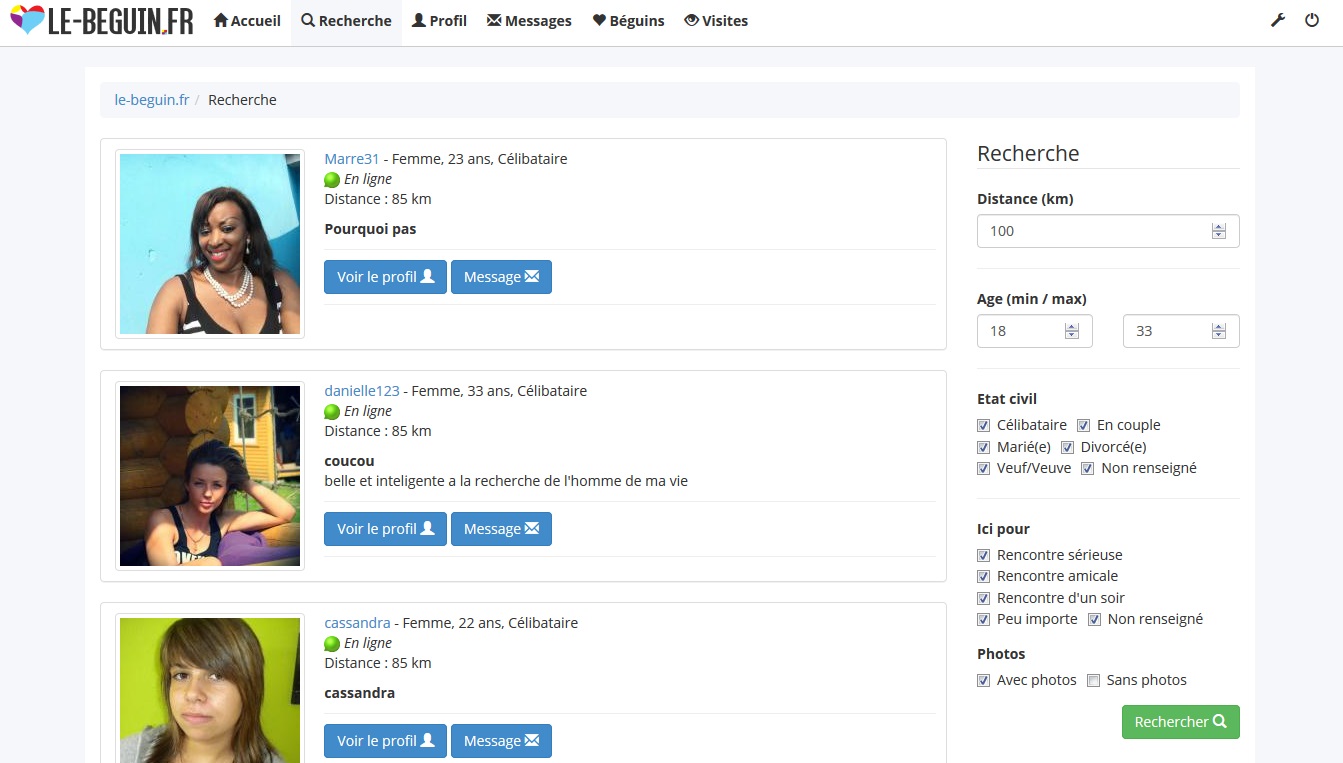This screenshot has height=763, width=1343.
Task: Click Marre31's profile photo
Action: click(210, 244)
